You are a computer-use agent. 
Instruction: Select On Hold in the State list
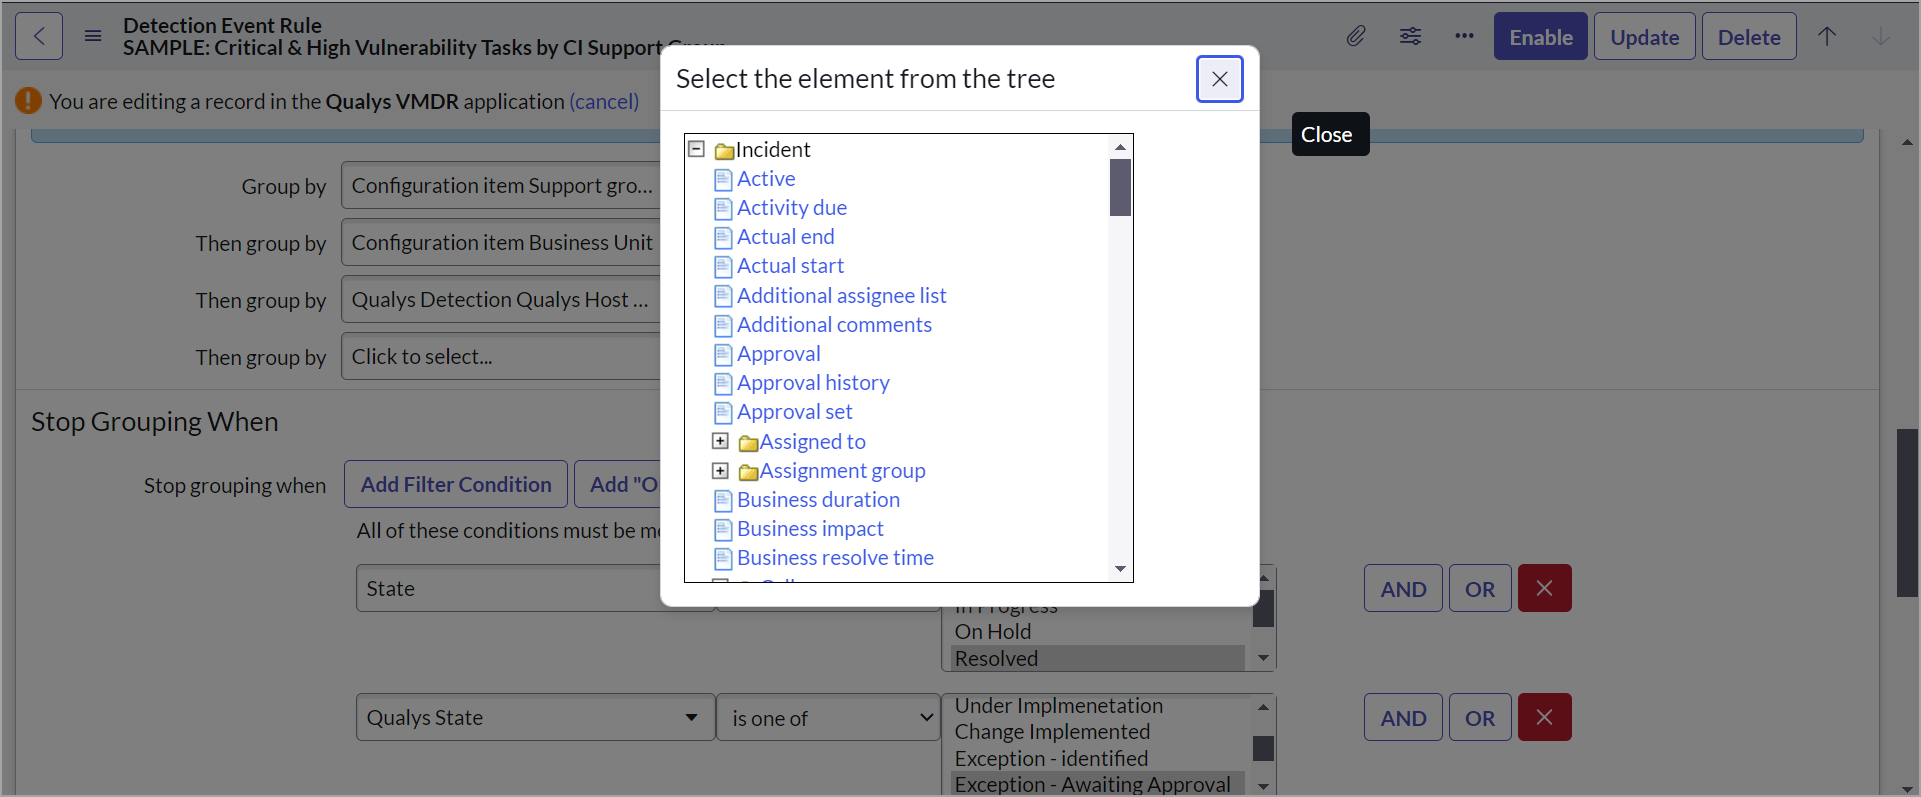[1097, 632]
